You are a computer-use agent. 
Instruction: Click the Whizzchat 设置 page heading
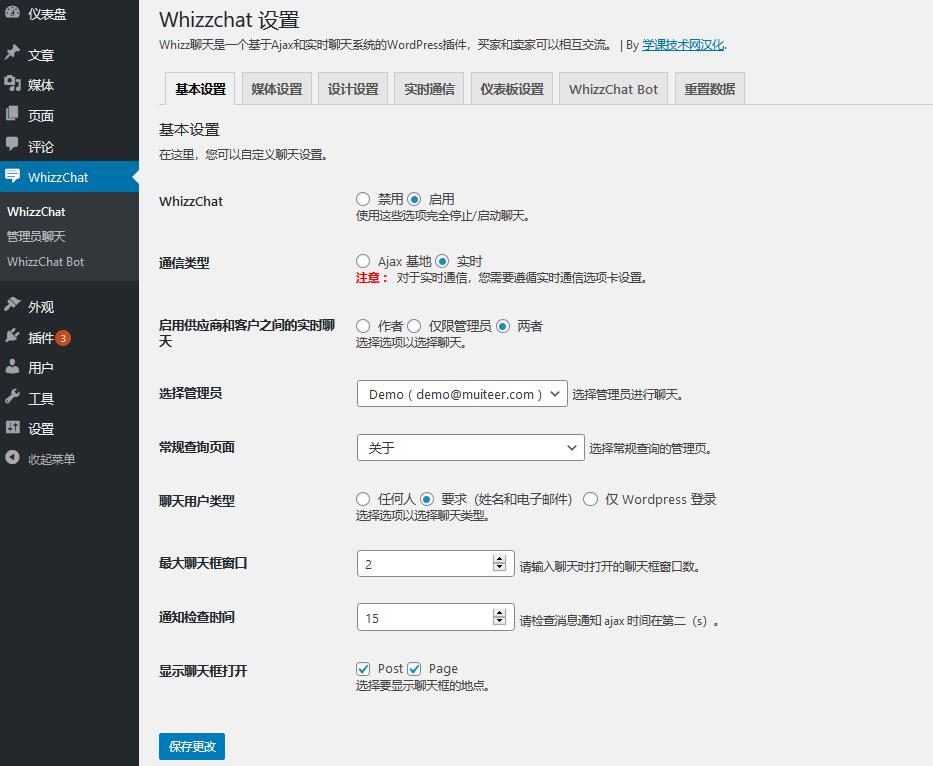(x=229, y=20)
